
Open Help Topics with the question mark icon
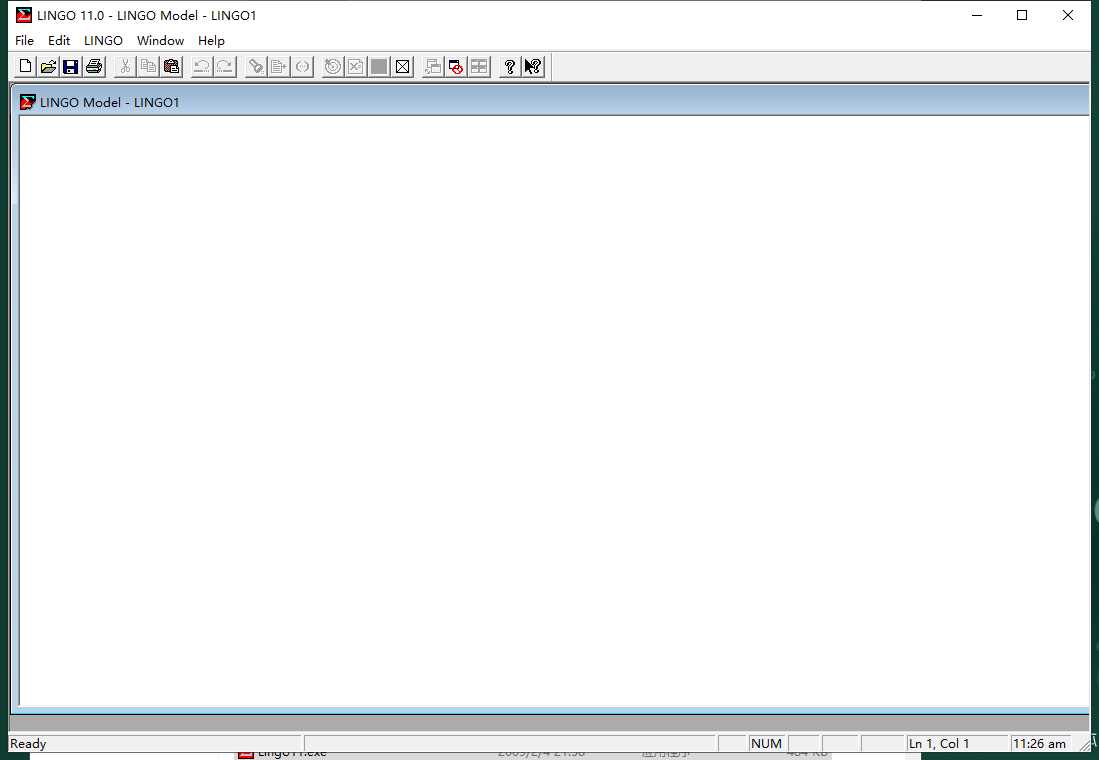(510, 67)
